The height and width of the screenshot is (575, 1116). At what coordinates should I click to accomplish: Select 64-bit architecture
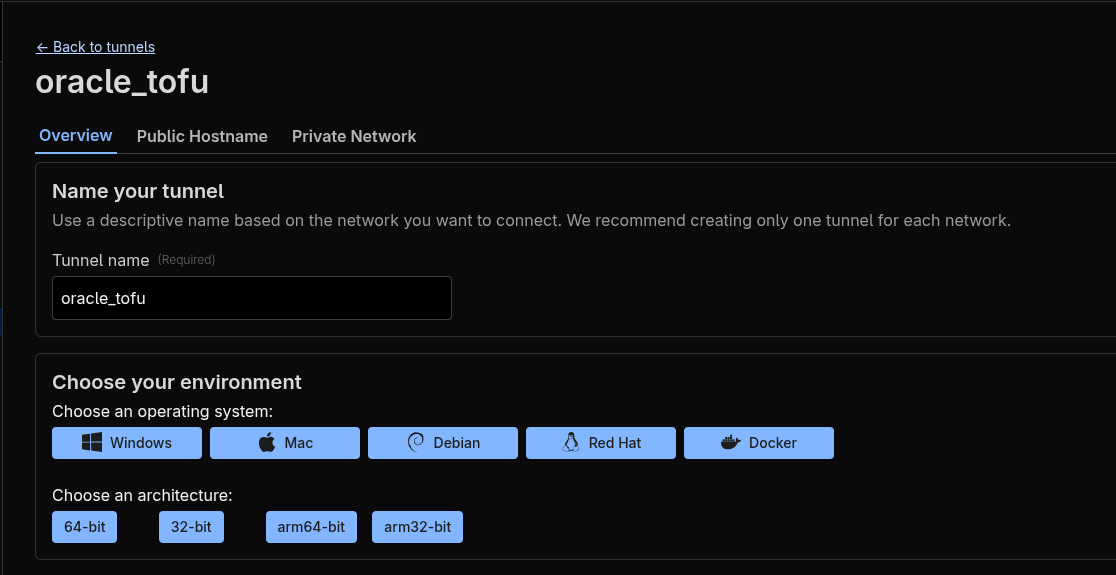click(85, 527)
